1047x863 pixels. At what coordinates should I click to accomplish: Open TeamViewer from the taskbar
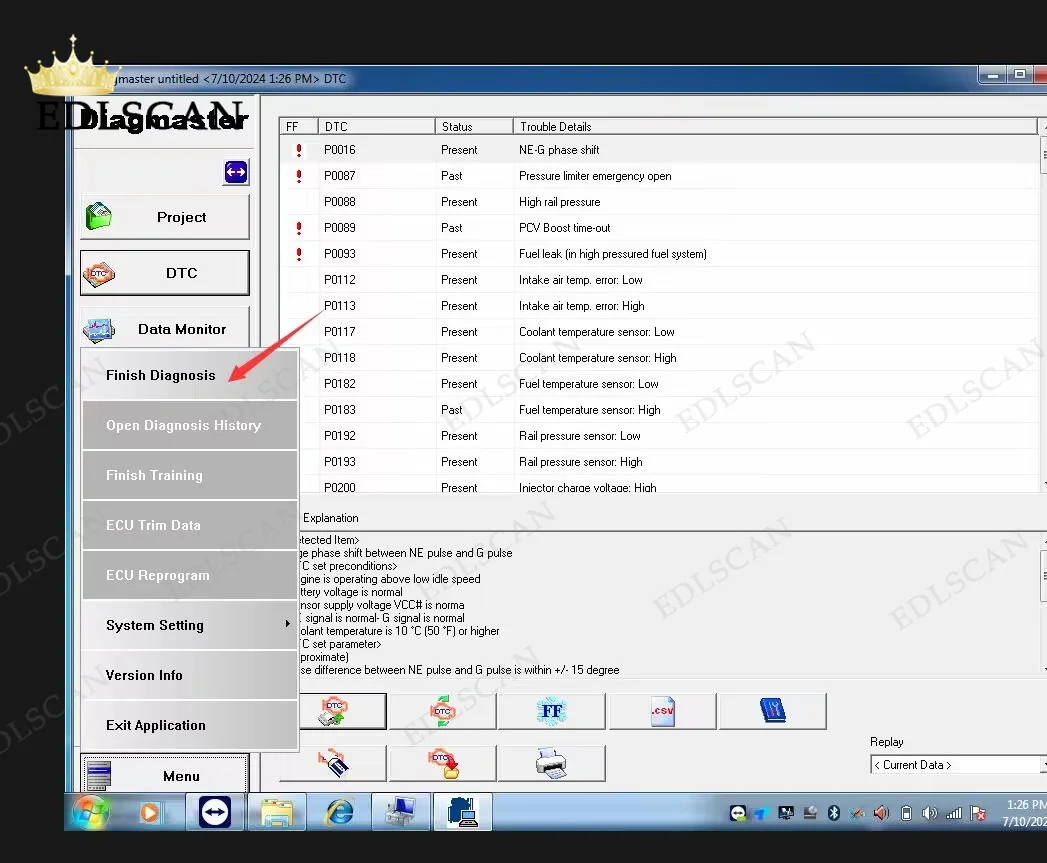215,812
